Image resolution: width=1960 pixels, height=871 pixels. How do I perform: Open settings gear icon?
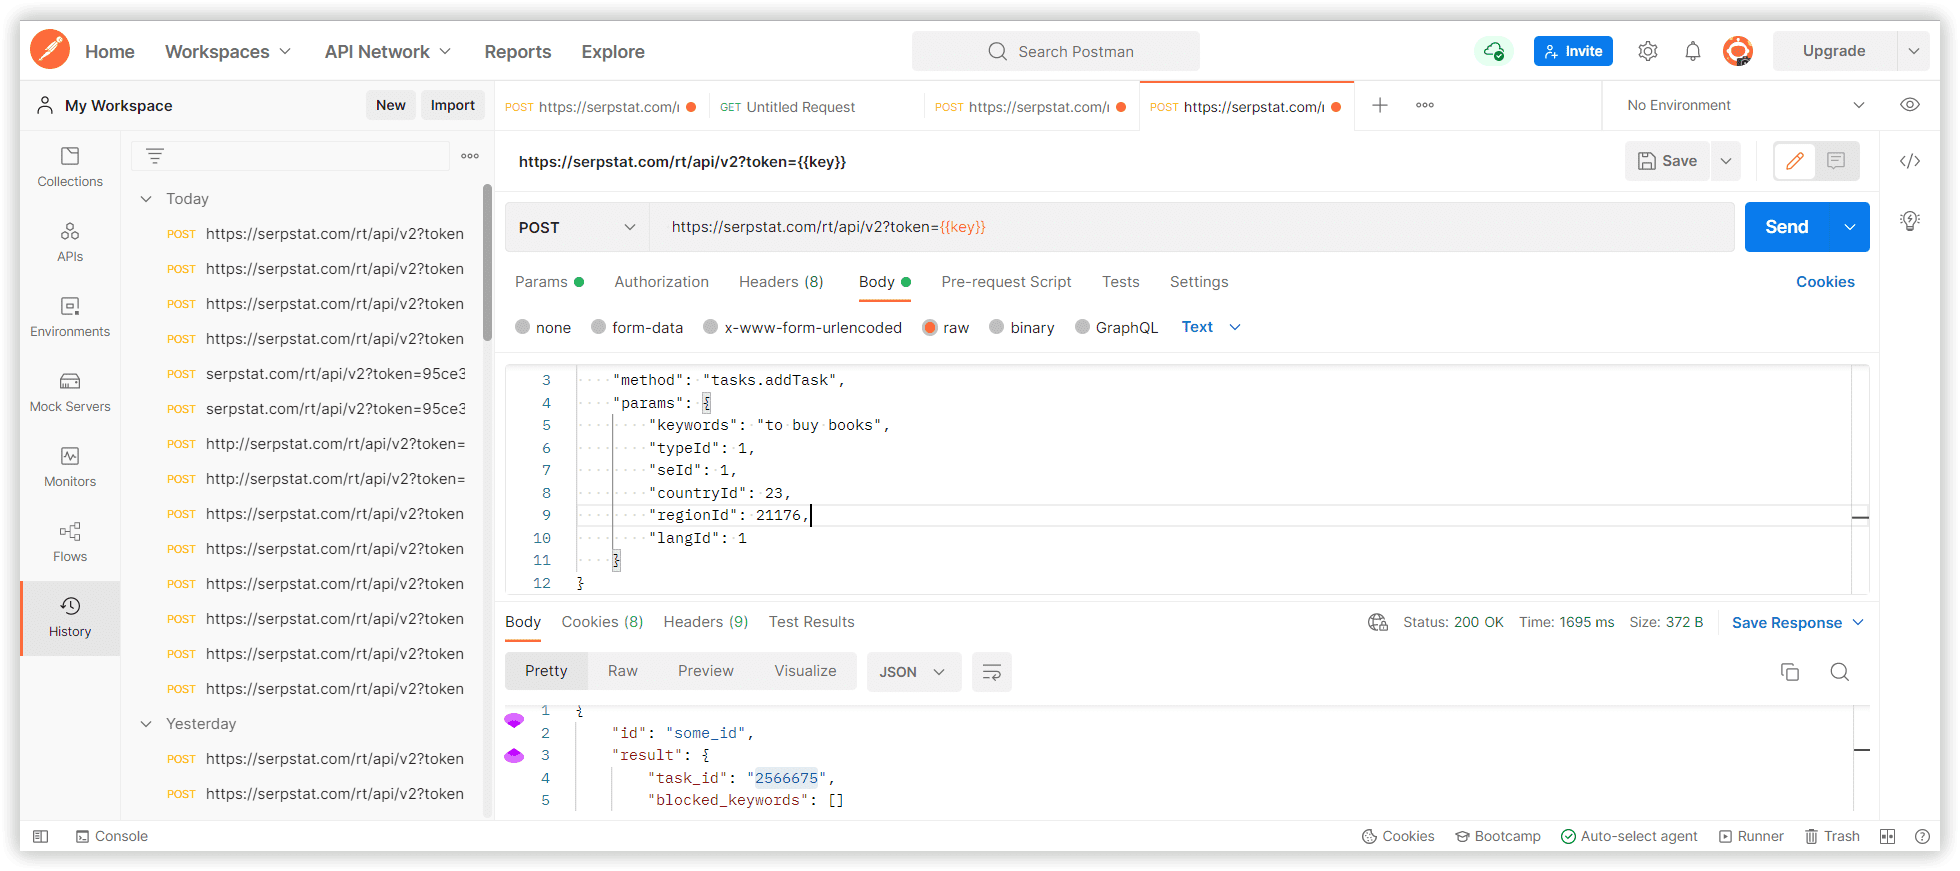pos(1648,51)
